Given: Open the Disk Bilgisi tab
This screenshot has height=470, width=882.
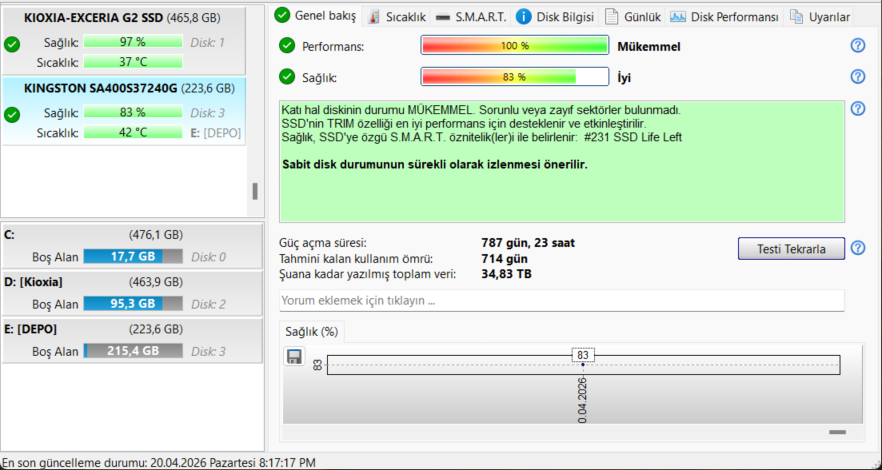Looking at the screenshot, I should (x=555, y=17).
